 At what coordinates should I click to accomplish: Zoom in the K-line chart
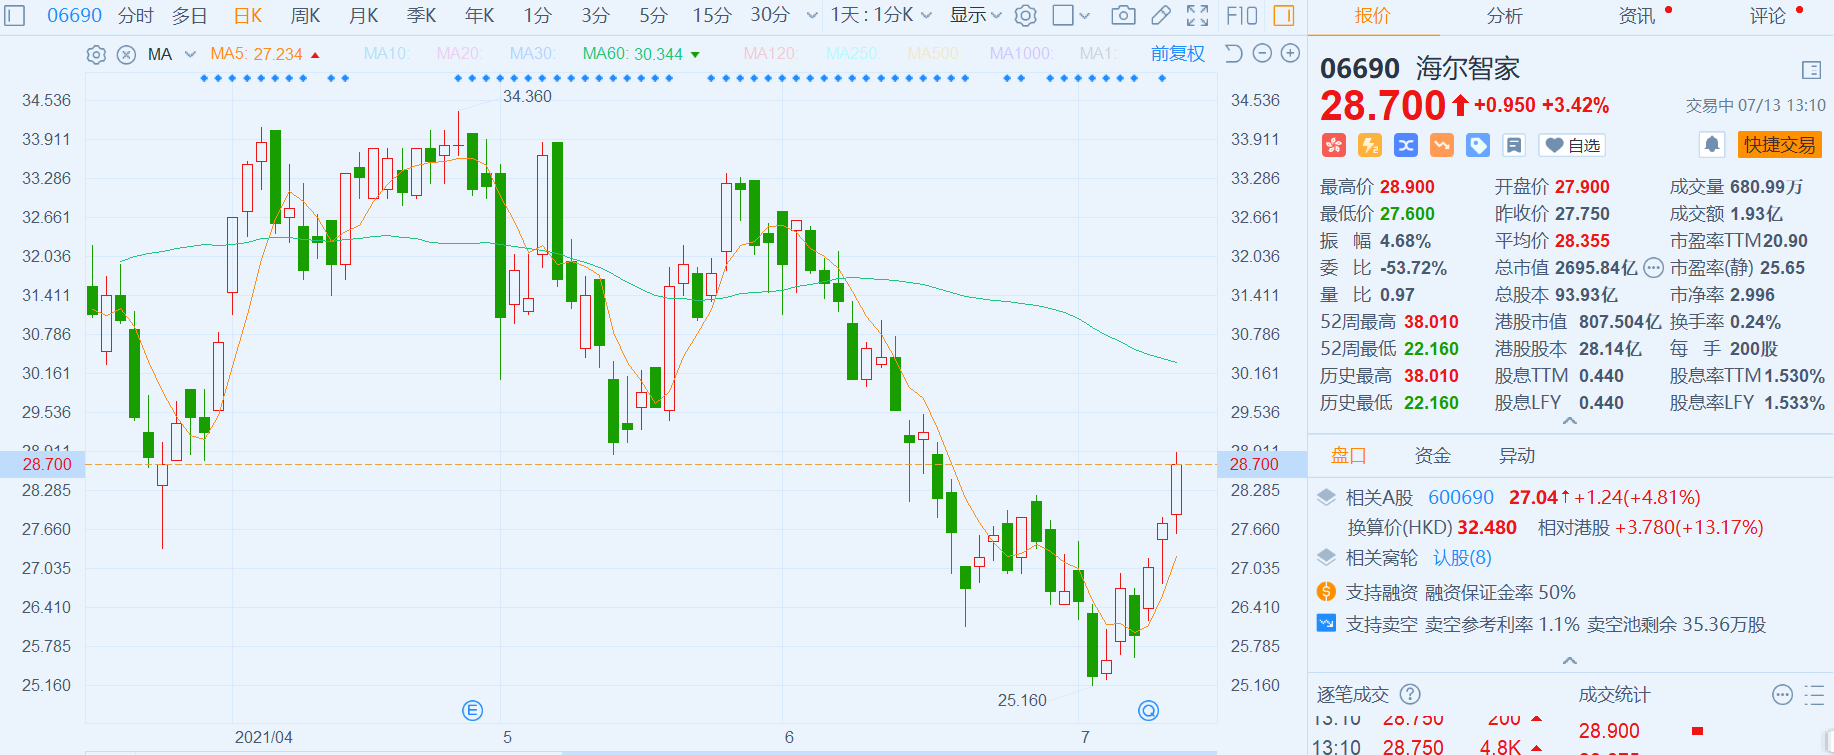point(1291,53)
